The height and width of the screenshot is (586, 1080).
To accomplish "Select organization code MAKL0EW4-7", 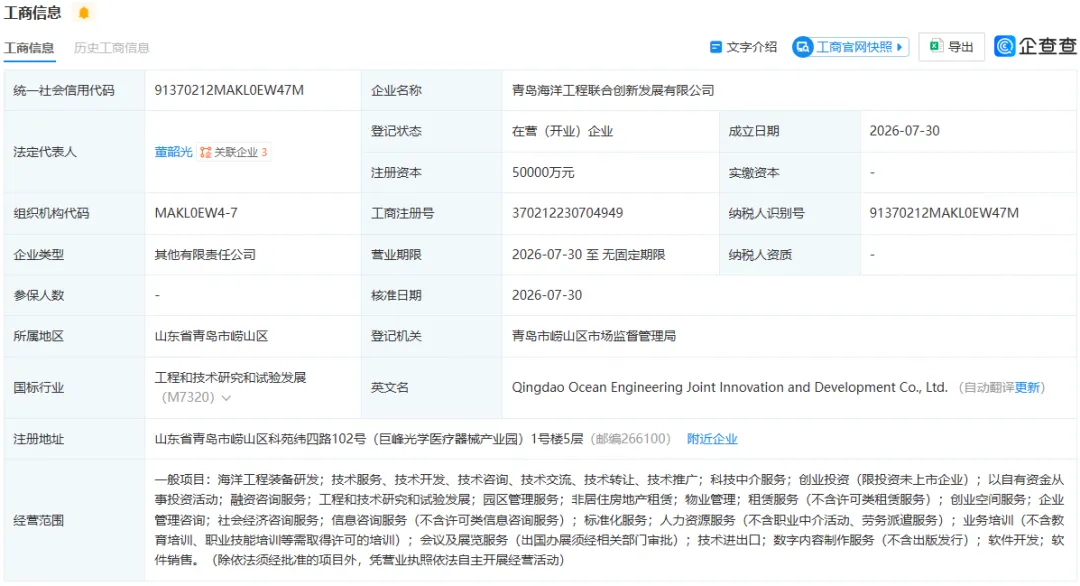I will (x=196, y=213).
